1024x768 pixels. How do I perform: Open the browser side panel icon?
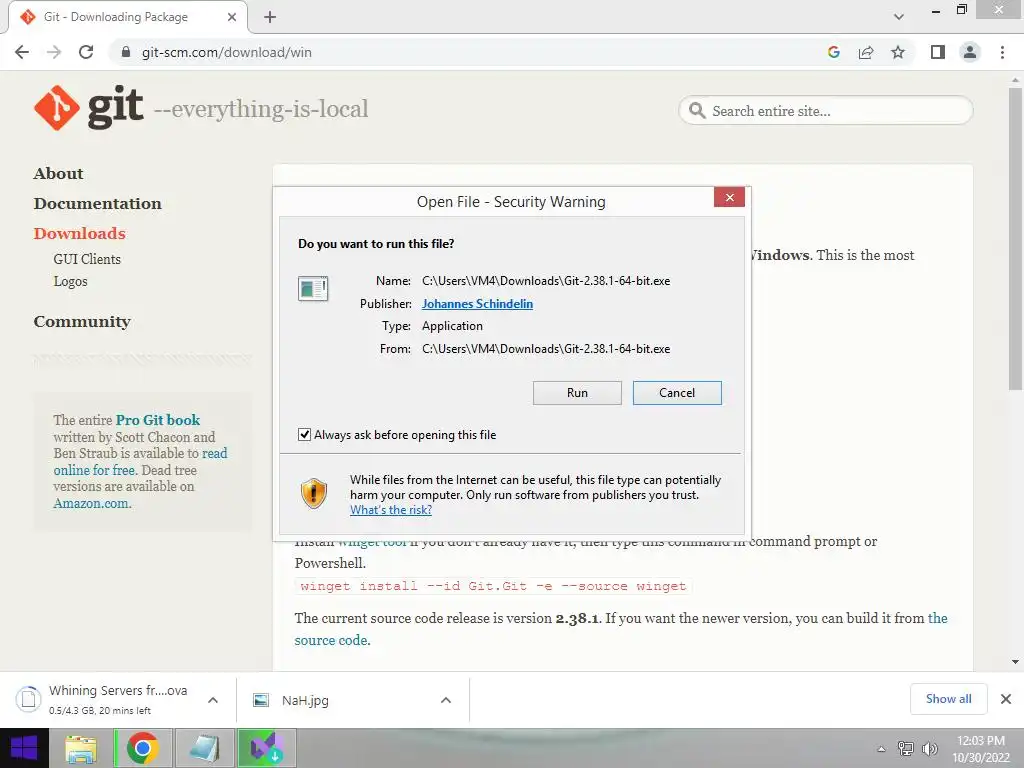coord(938,52)
